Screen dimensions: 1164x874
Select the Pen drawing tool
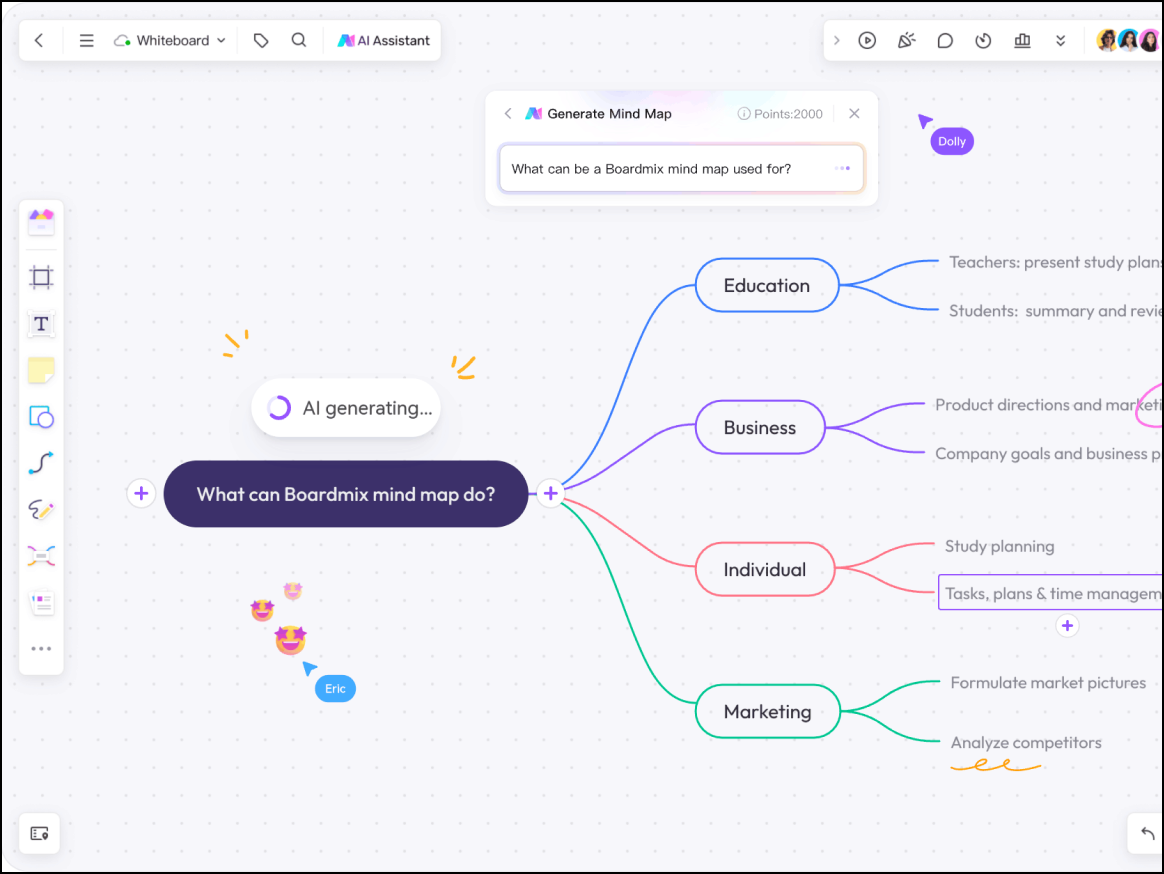coord(42,509)
